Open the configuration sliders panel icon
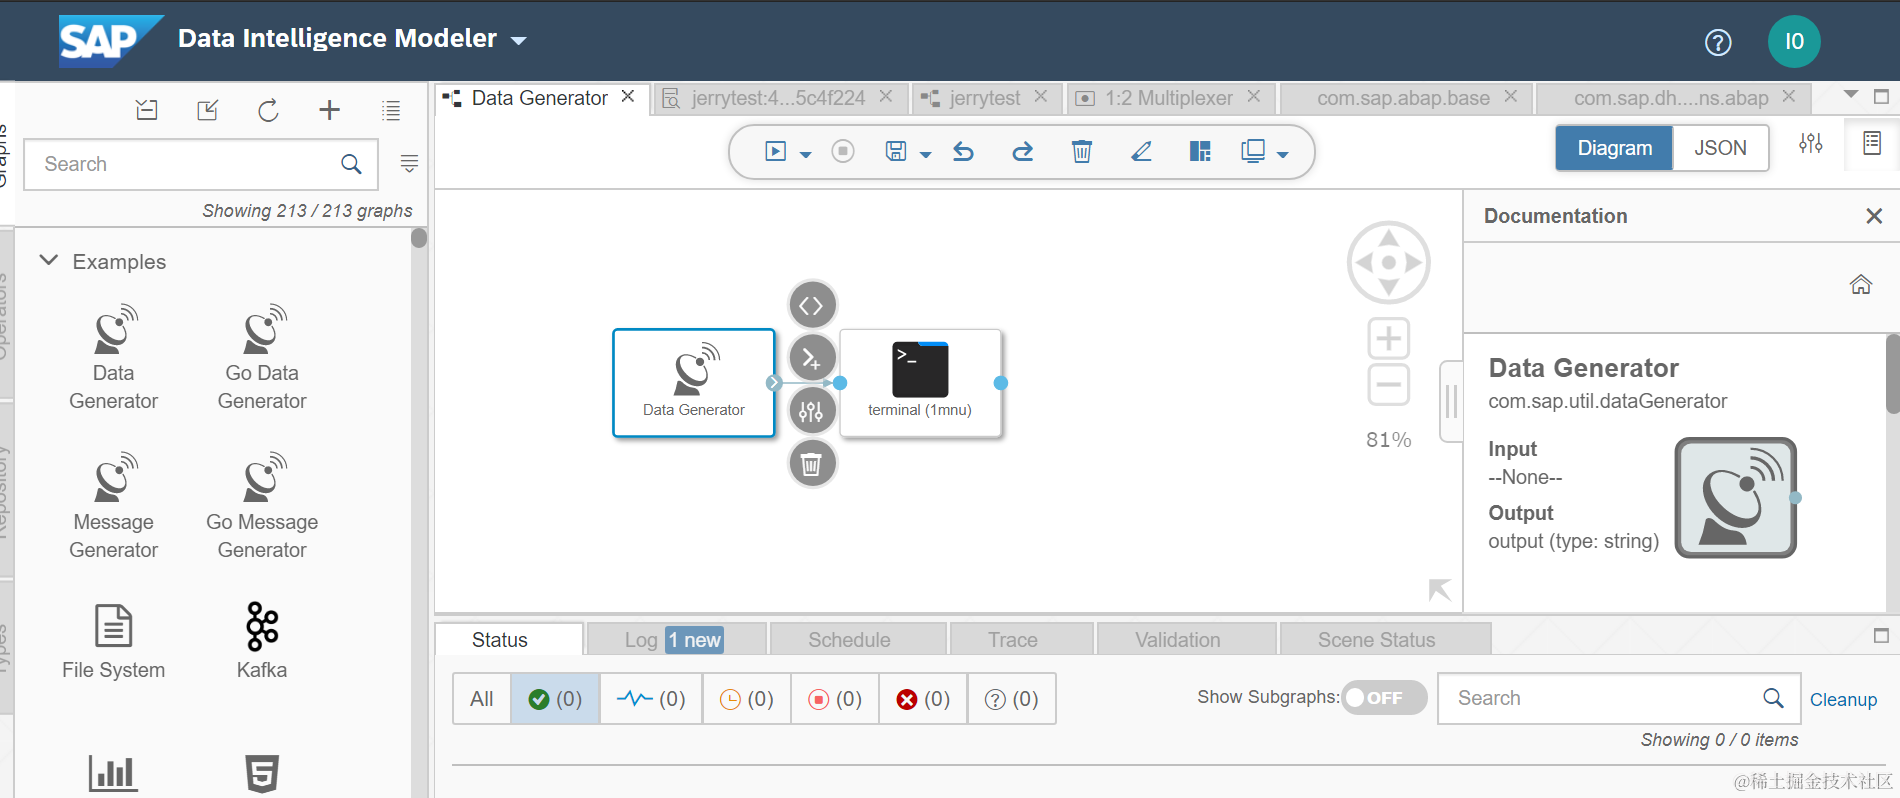Screen dimensions: 1900x798 (x=1811, y=144)
